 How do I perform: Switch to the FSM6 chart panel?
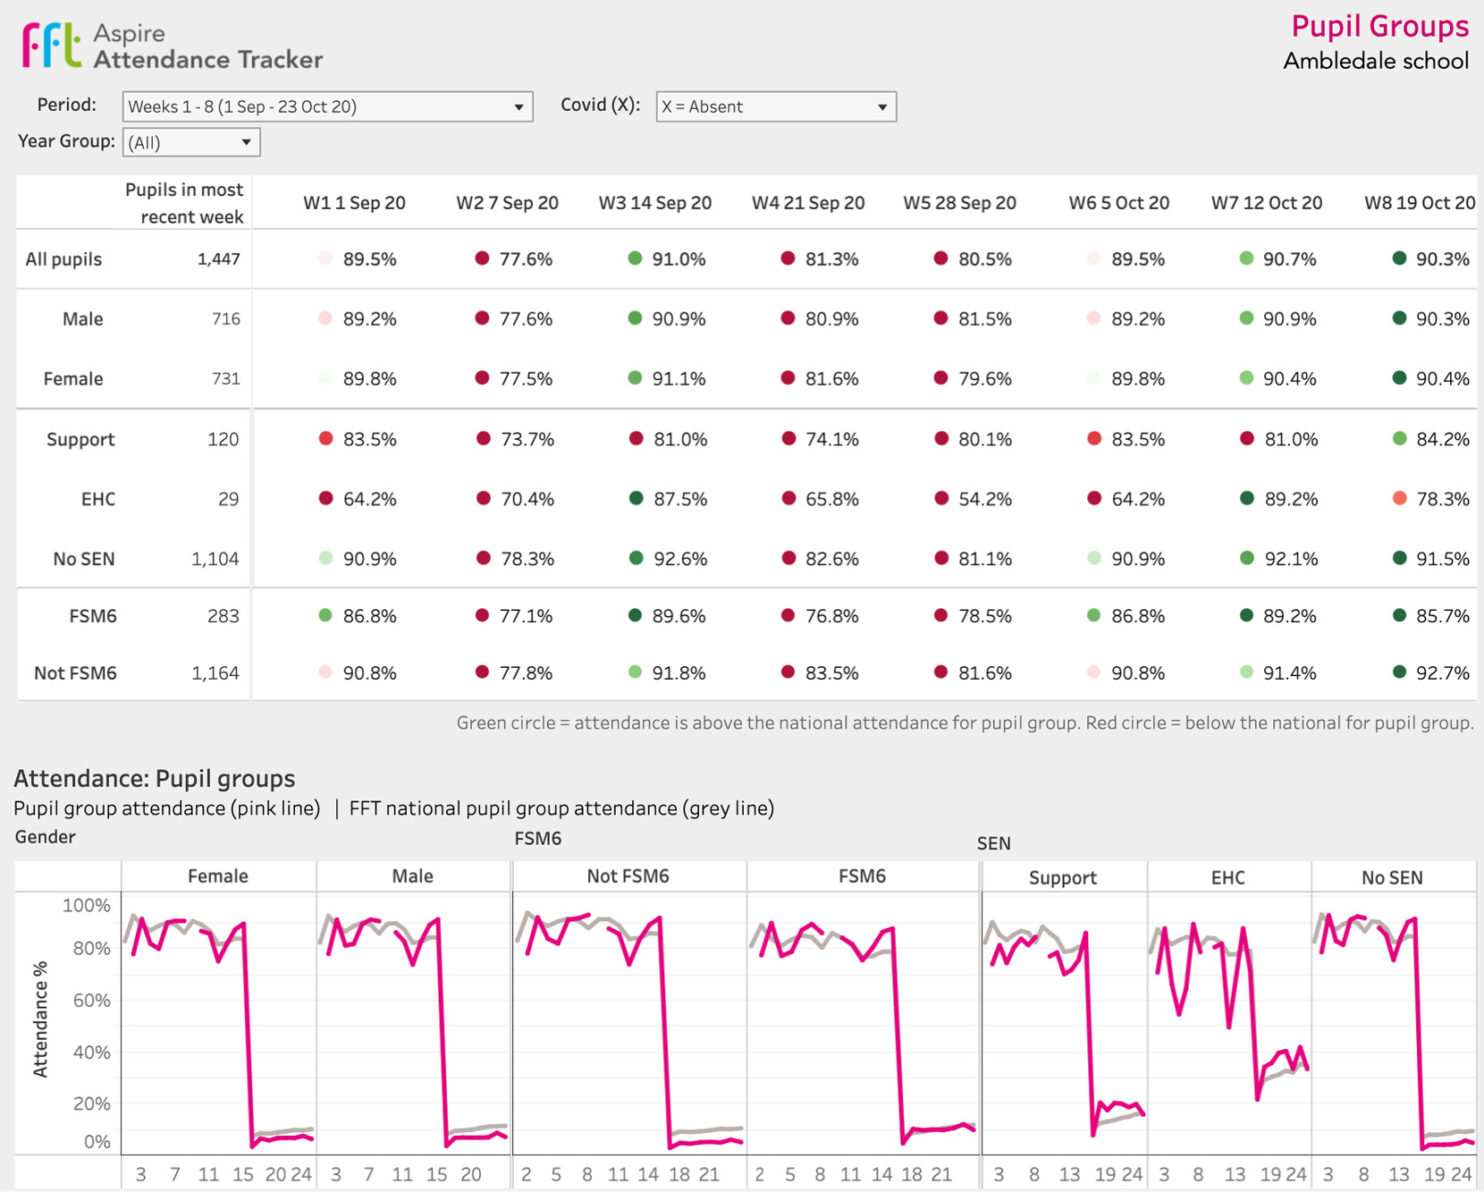862,875
